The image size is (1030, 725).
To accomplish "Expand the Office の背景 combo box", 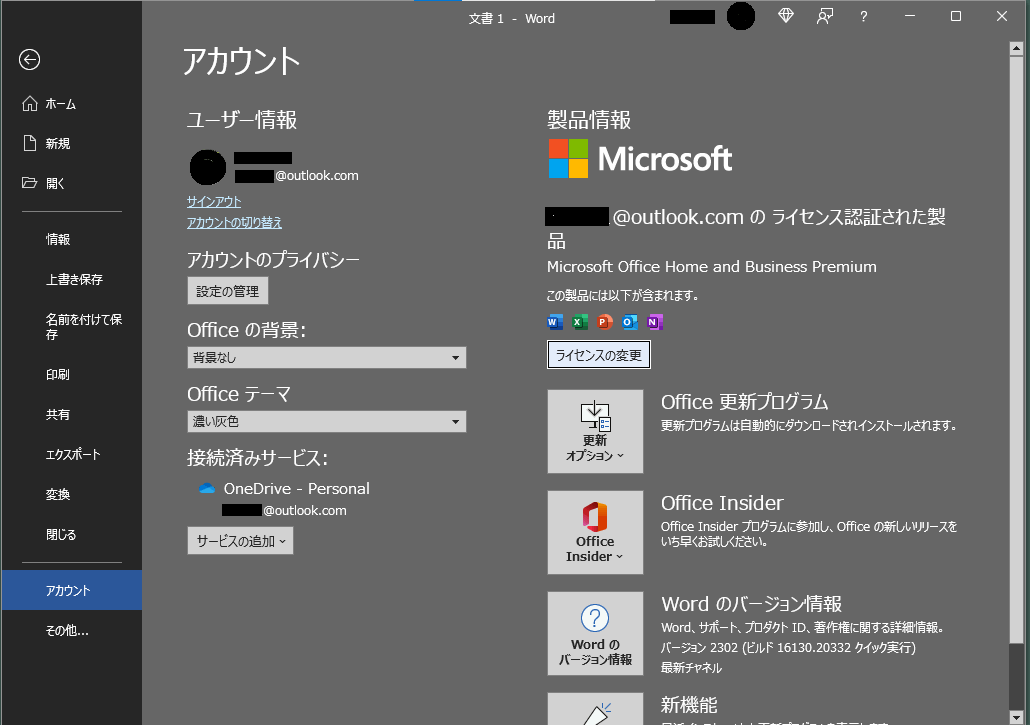I will pyautogui.click(x=326, y=358).
